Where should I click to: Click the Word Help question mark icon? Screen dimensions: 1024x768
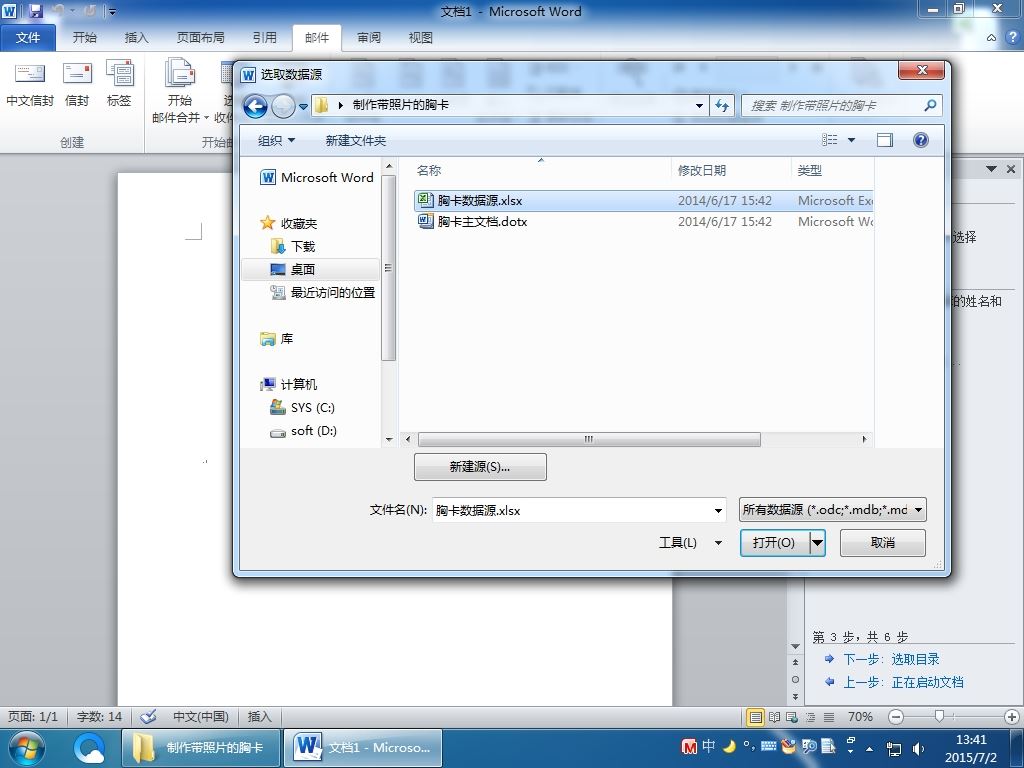[x=1012, y=37]
